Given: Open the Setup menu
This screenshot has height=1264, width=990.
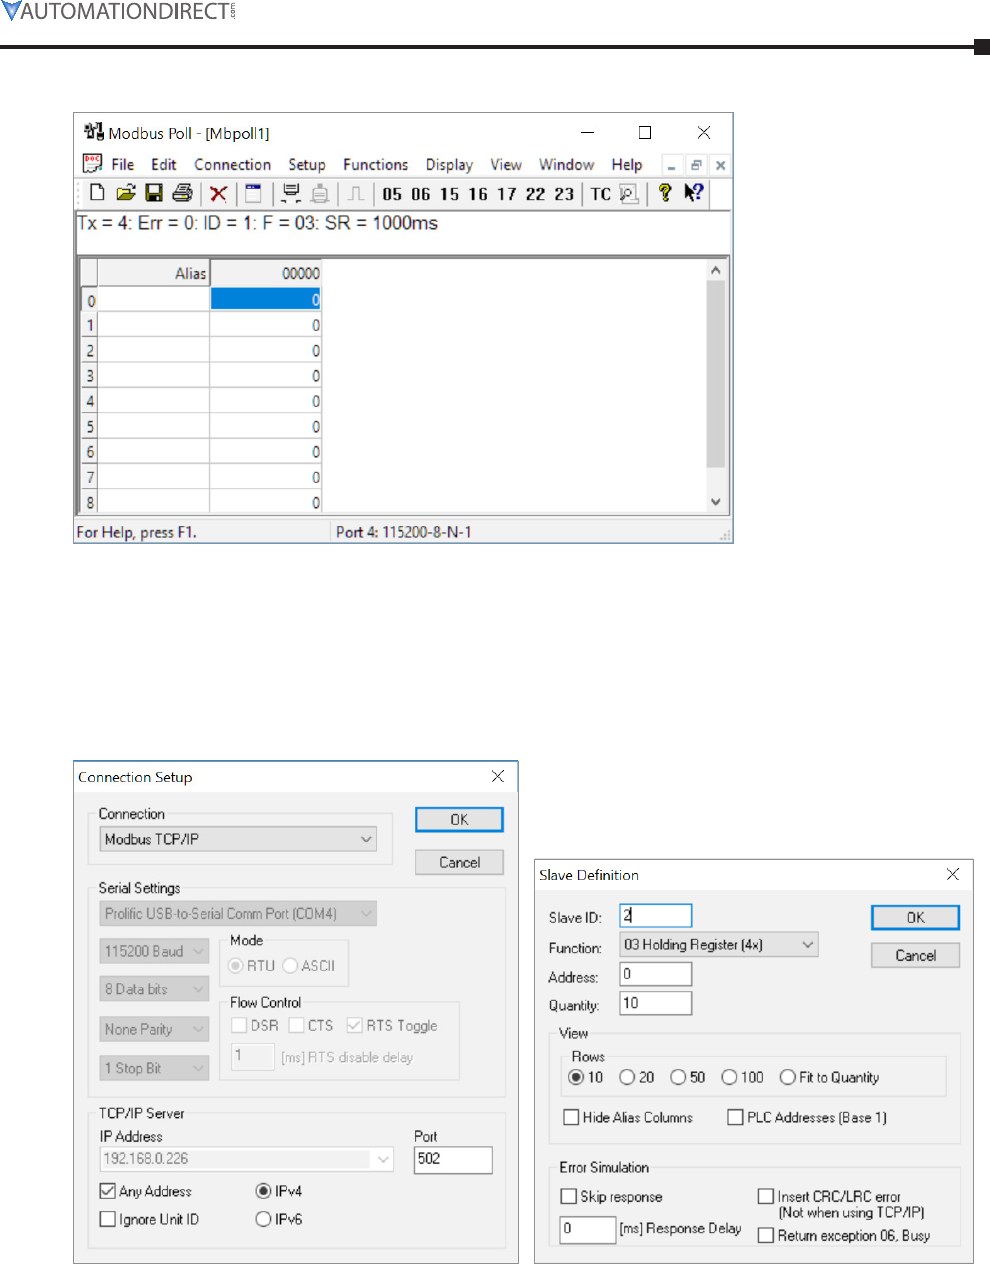Looking at the screenshot, I should [x=307, y=164].
